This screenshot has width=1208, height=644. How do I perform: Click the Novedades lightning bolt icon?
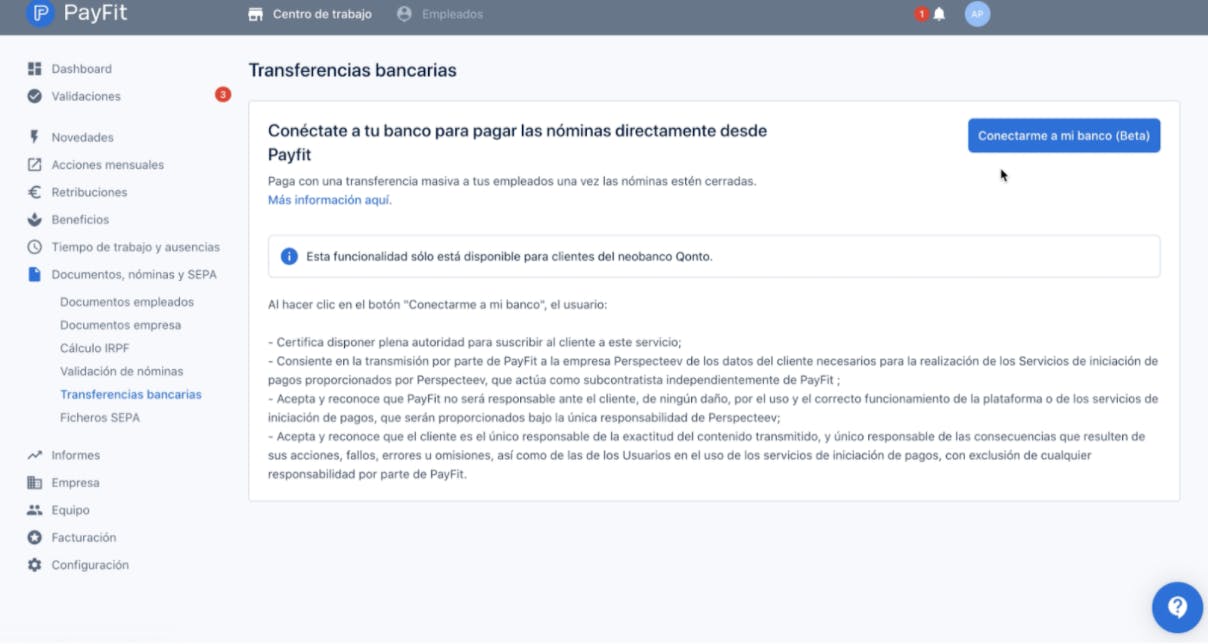pos(35,137)
